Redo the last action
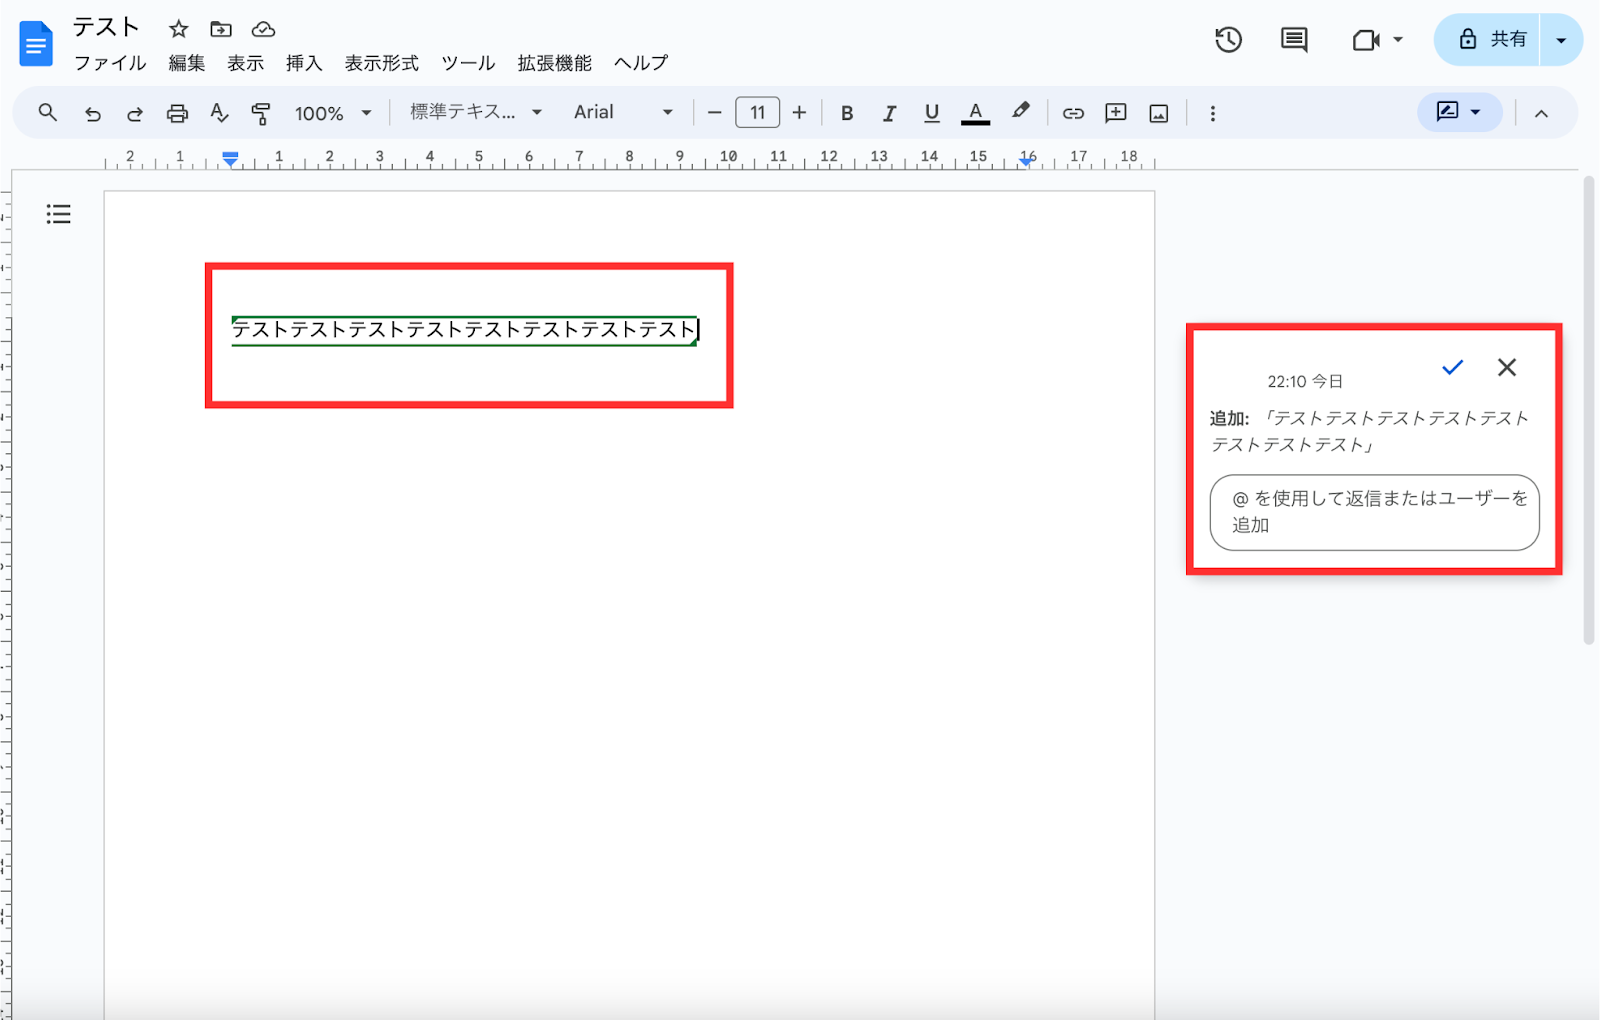The width and height of the screenshot is (1600, 1020). coord(134,113)
